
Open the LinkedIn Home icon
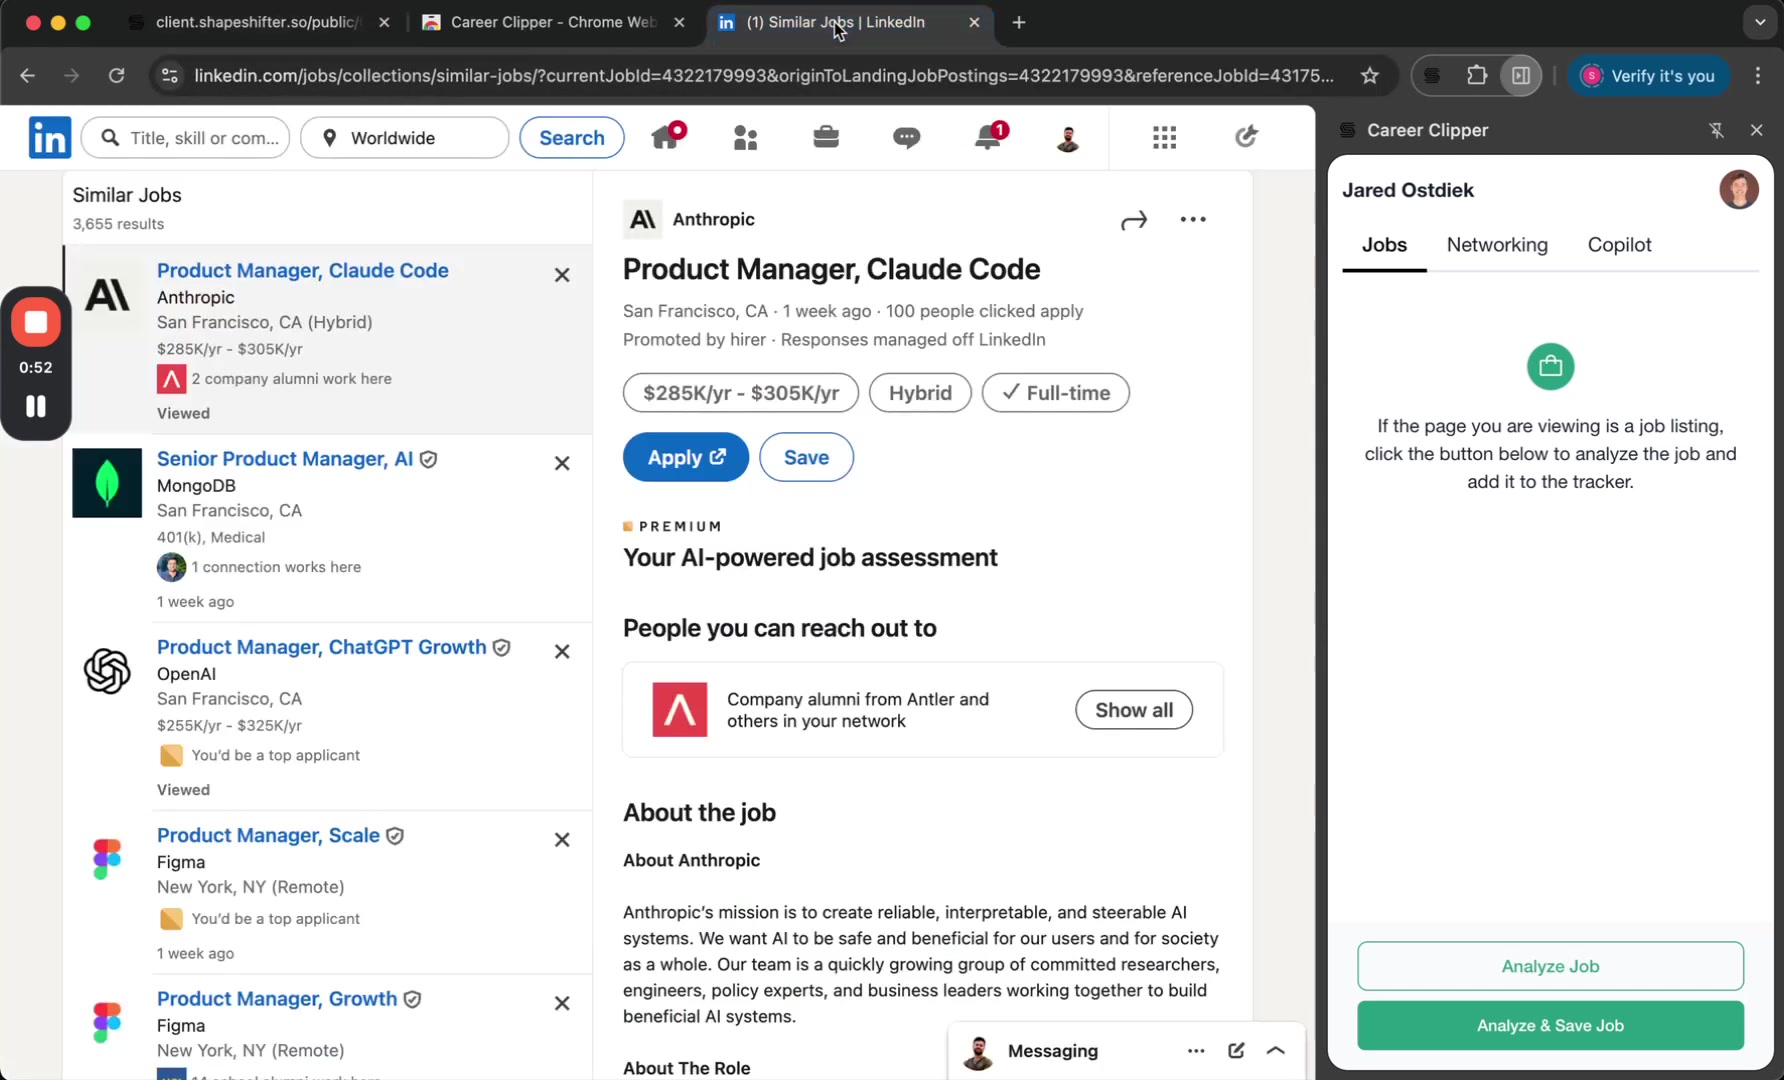[x=665, y=137]
